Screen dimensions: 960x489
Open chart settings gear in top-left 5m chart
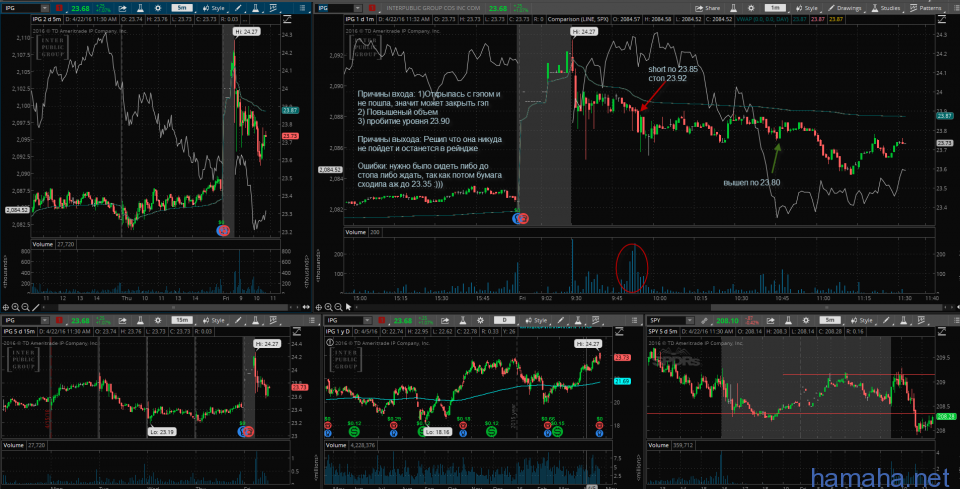158,9
